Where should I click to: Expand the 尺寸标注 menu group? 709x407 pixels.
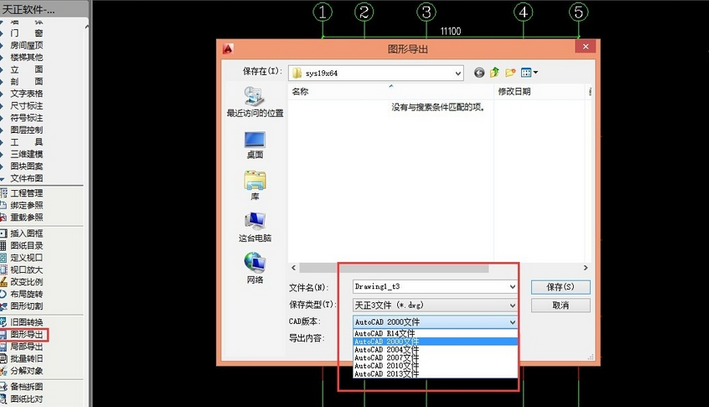pos(27,106)
